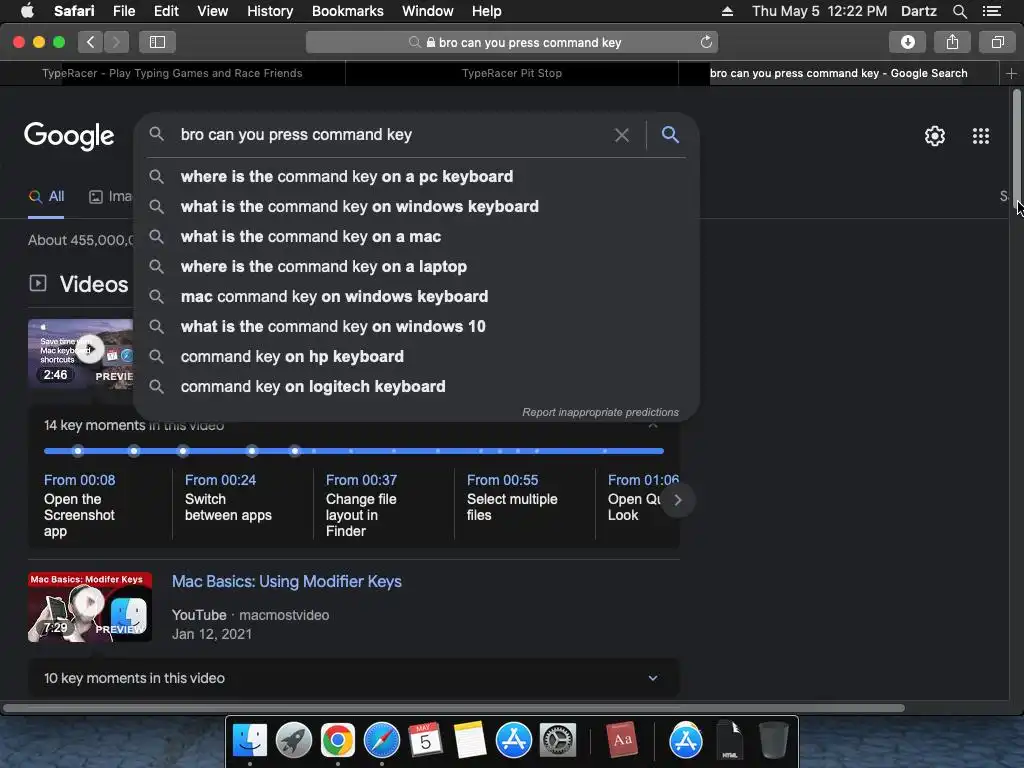The width and height of the screenshot is (1024, 768).
Task: Open Google settings gear icon
Action: [935, 136]
